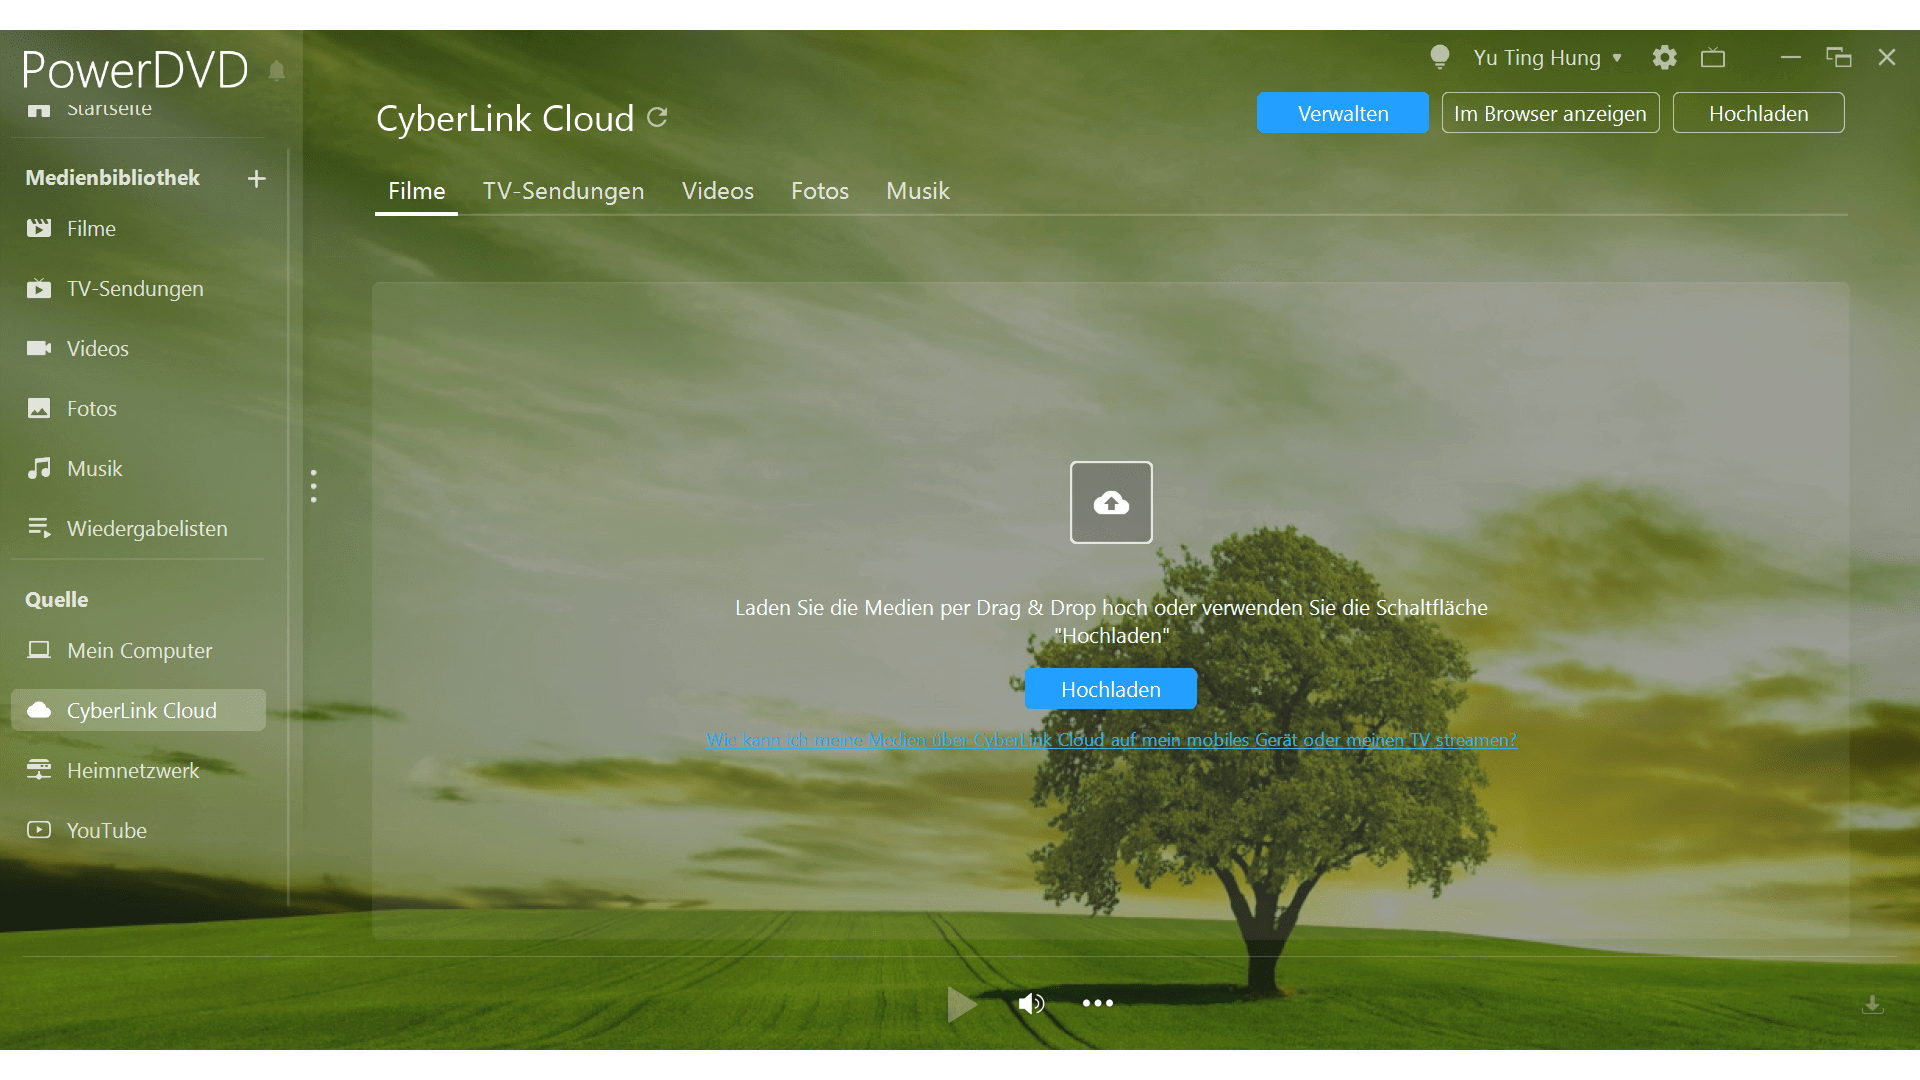Click the blue Hochladen button
This screenshot has height=1080, width=1920.
click(1110, 688)
